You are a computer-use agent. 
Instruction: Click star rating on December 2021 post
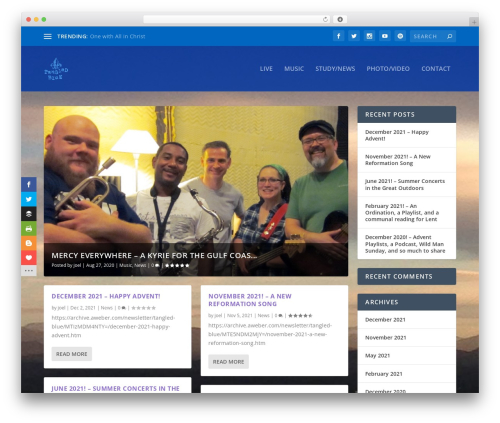[143, 308]
